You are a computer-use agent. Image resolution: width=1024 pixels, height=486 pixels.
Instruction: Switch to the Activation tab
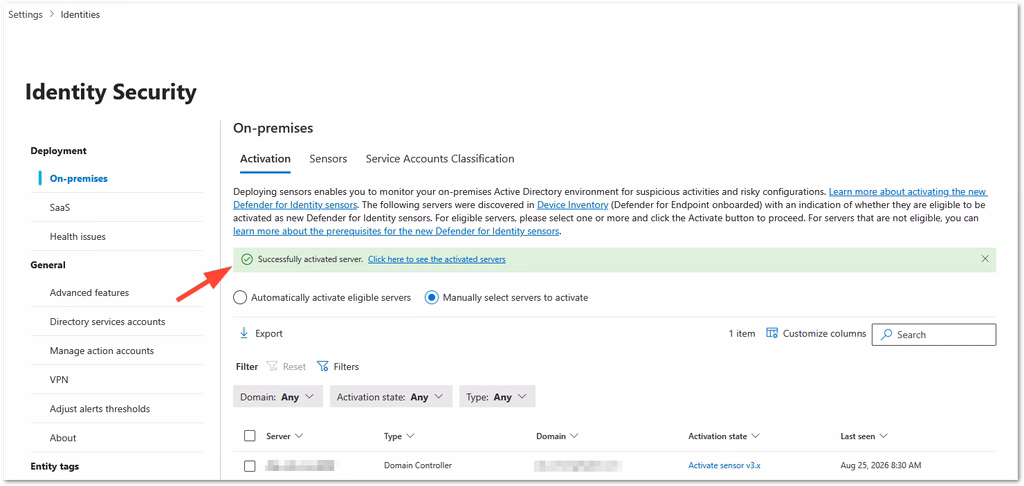point(265,159)
